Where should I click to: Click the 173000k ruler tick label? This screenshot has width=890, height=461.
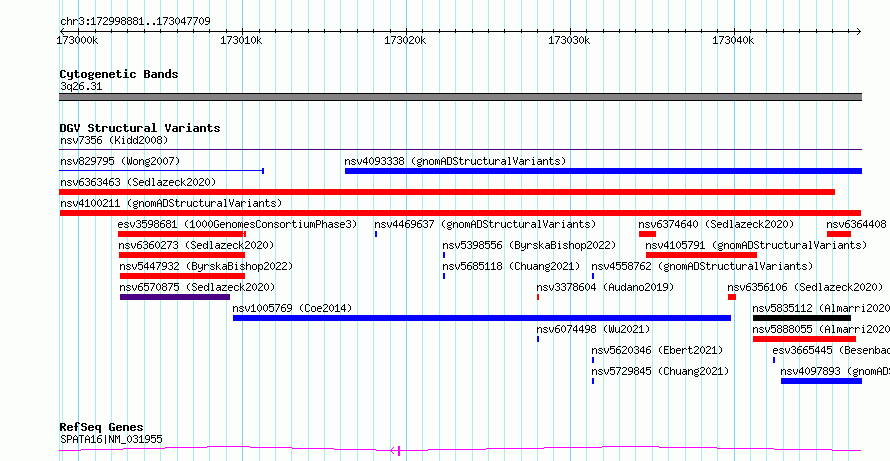pos(78,40)
